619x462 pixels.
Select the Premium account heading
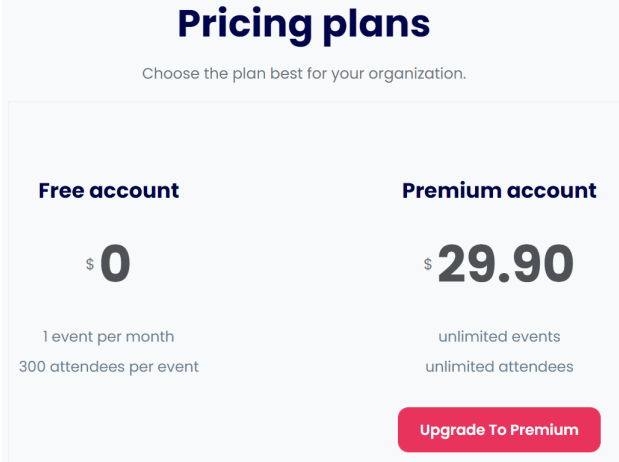(499, 191)
